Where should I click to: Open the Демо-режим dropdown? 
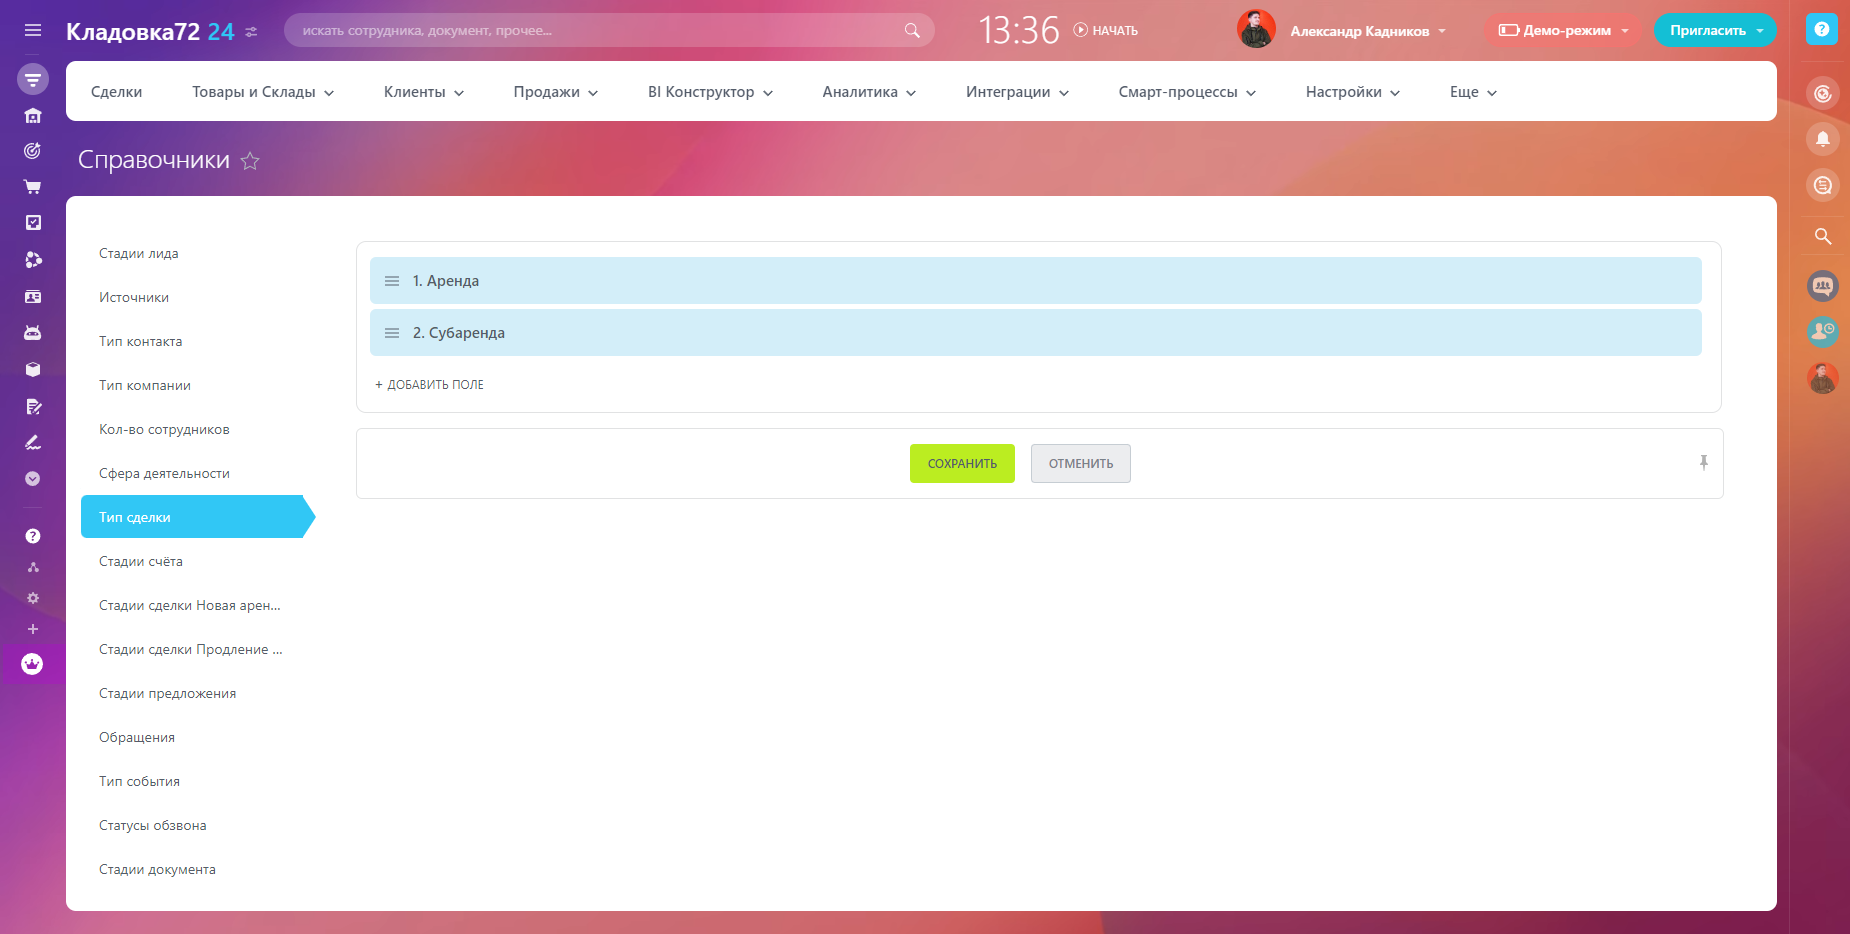click(x=1564, y=30)
